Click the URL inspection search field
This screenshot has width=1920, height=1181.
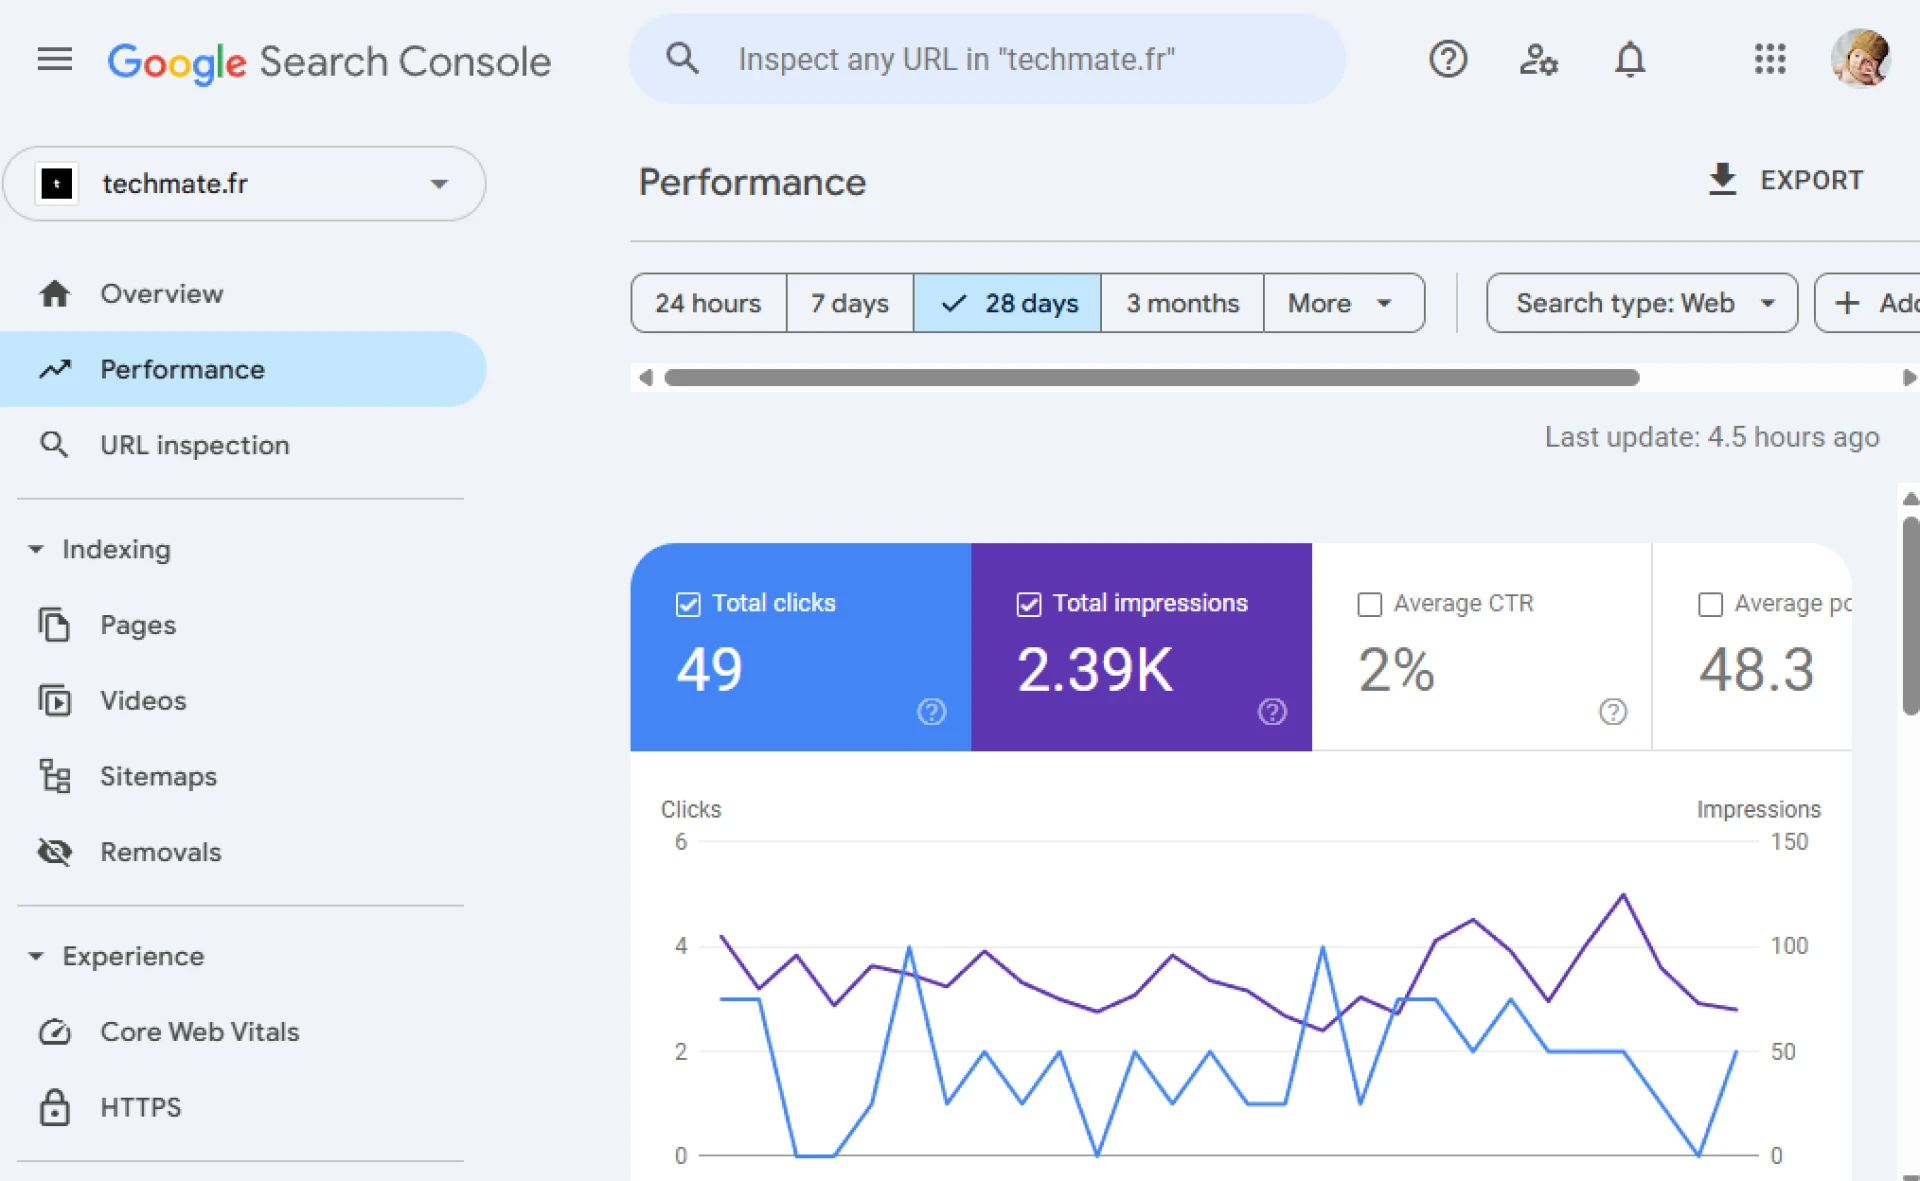(x=985, y=60)
